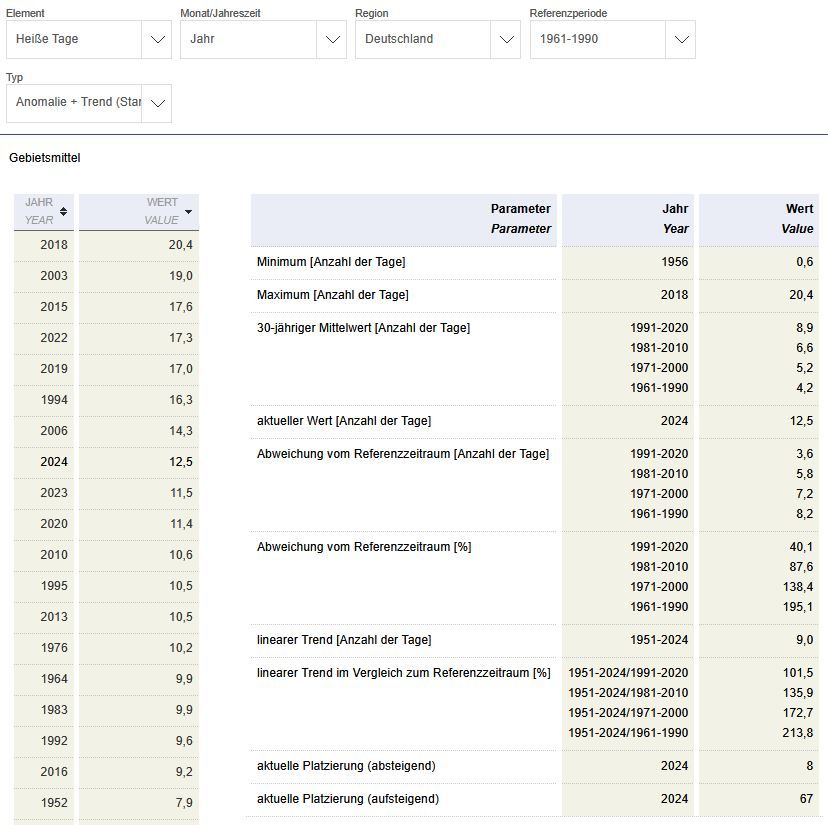This screenshot has height=825, width=828.
Task: Open the Typ dropdown showing Anomalie + Trend
Action: click(x=88, y=103)
